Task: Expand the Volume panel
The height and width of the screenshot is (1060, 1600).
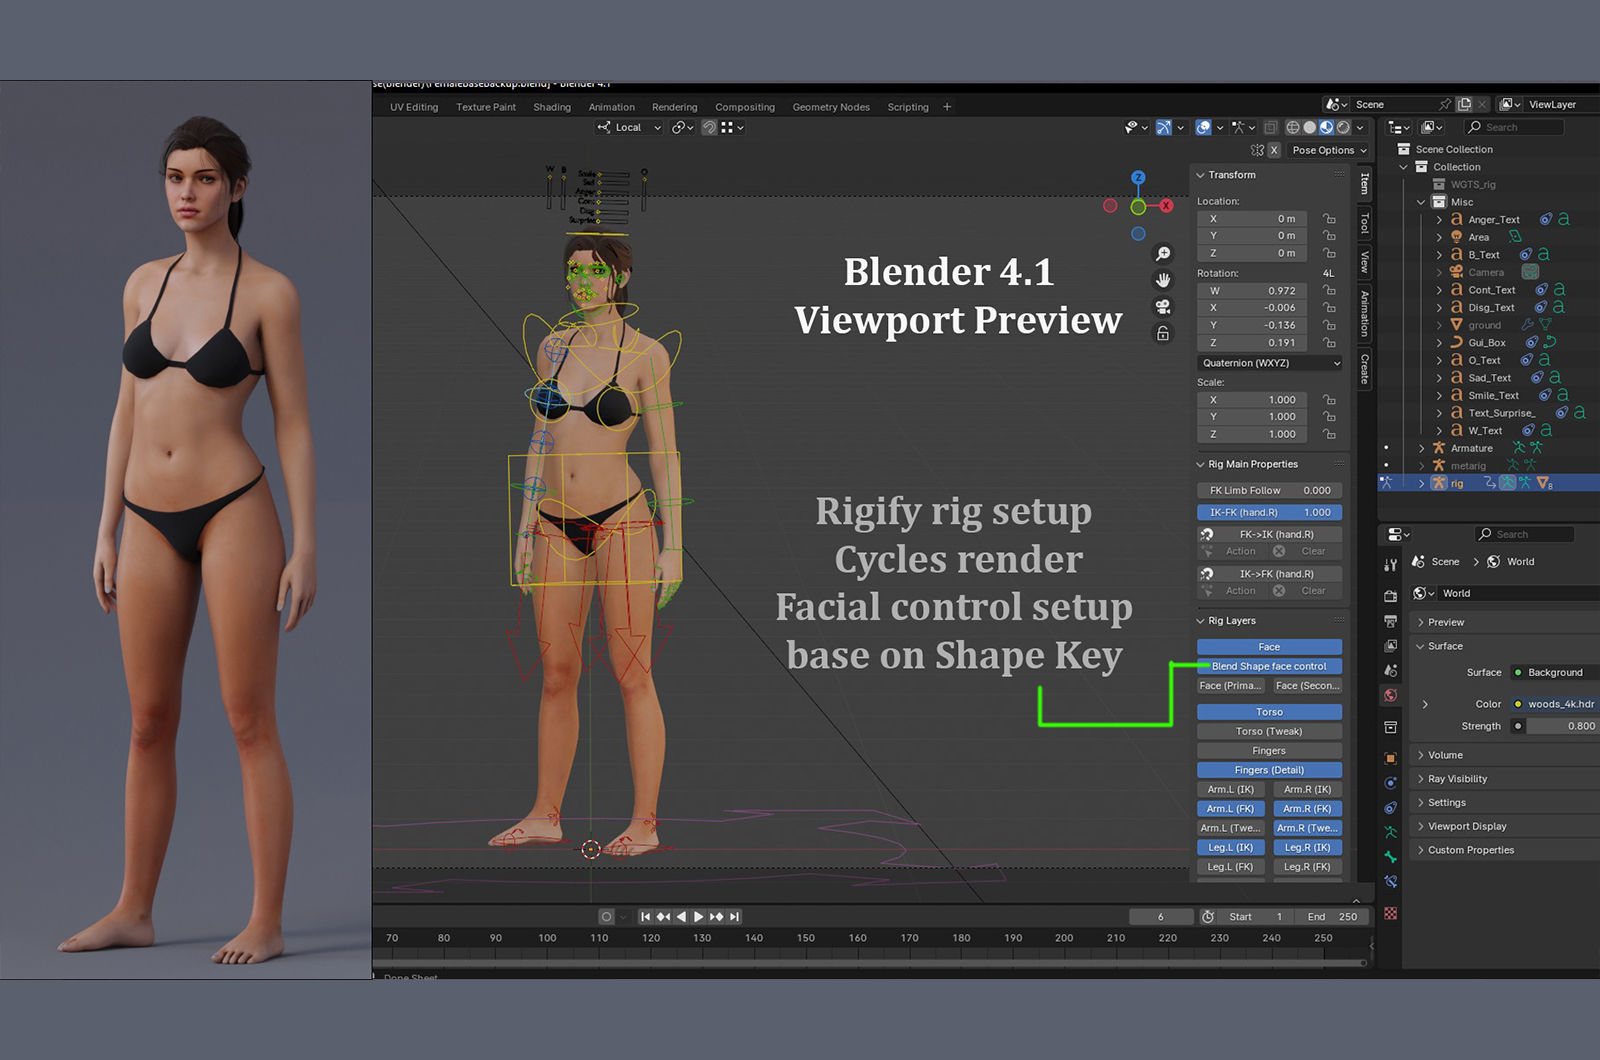Action: (1421, 755)
